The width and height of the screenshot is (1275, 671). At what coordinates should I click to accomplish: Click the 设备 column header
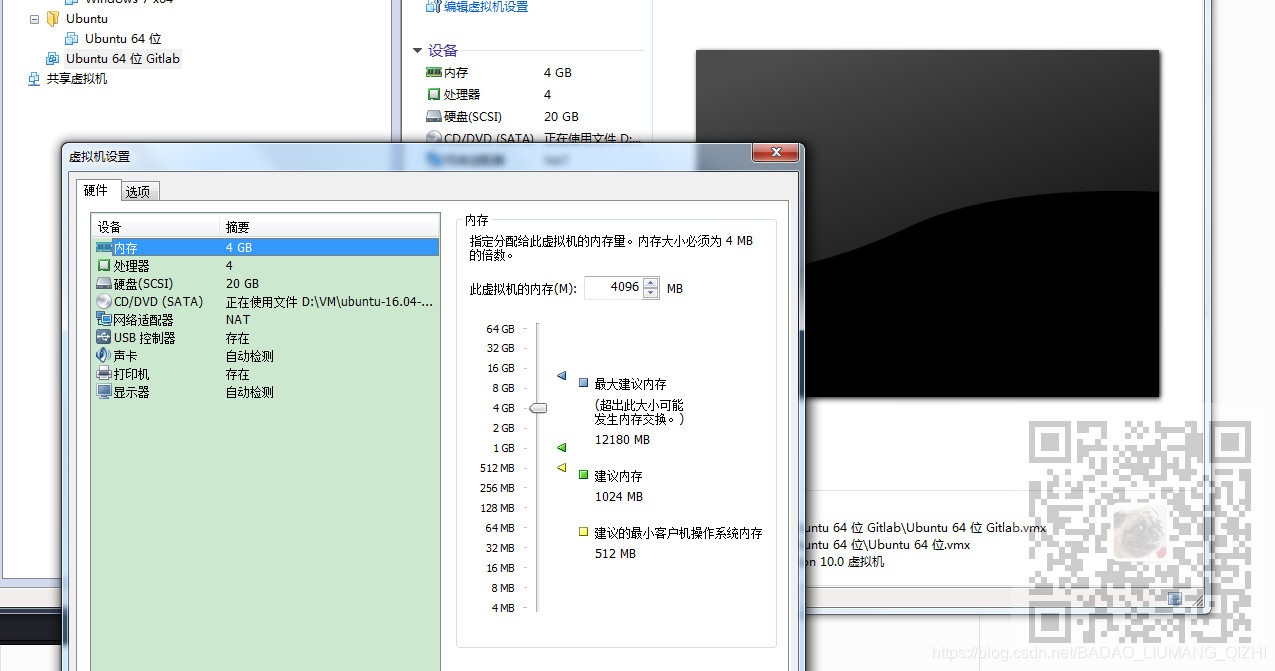pos(155,227)
